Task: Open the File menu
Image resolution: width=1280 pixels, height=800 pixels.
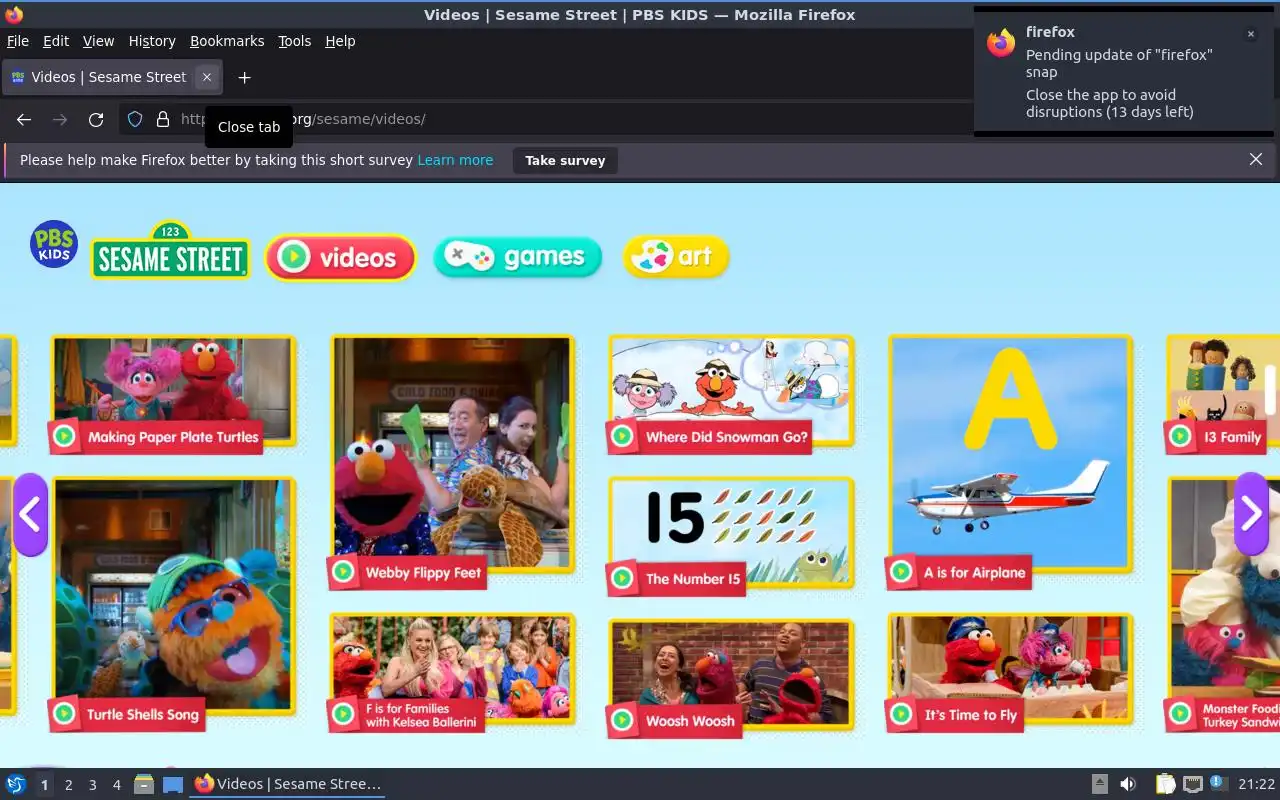Action: coord(18,41)
